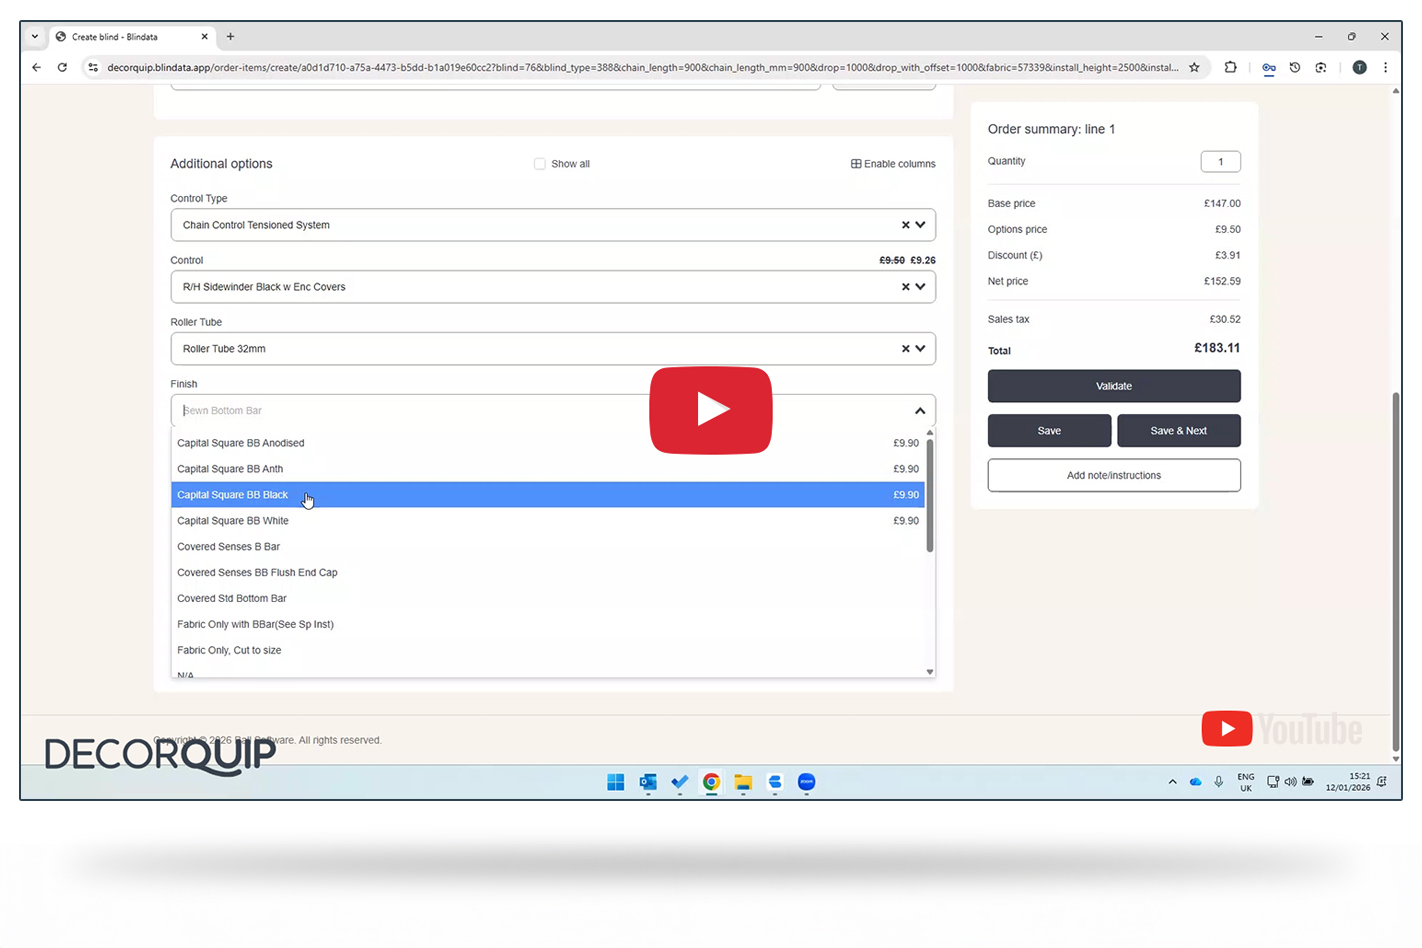Reload the page with refresh icon
Image resolution: width=1422 pixels, height=948 pixels.
click(x=62, y=68)
